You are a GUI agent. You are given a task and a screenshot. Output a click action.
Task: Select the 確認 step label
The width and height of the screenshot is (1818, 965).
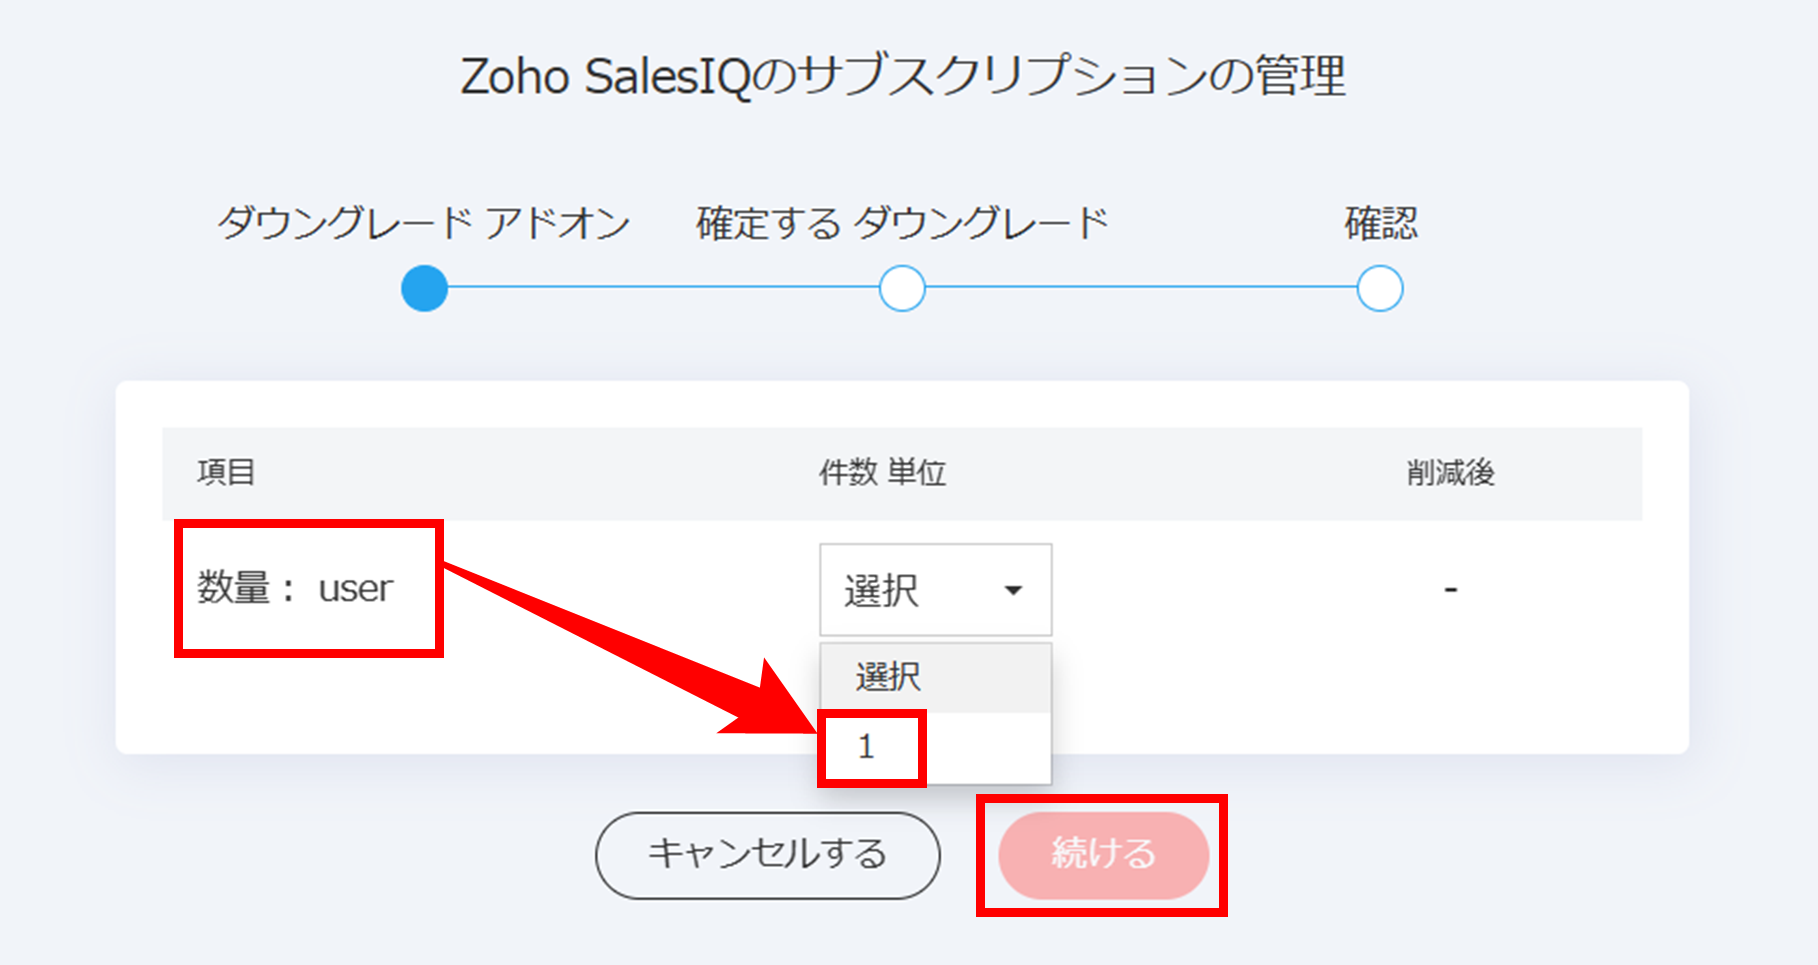pyautogui.click(x=1380, y=222)
